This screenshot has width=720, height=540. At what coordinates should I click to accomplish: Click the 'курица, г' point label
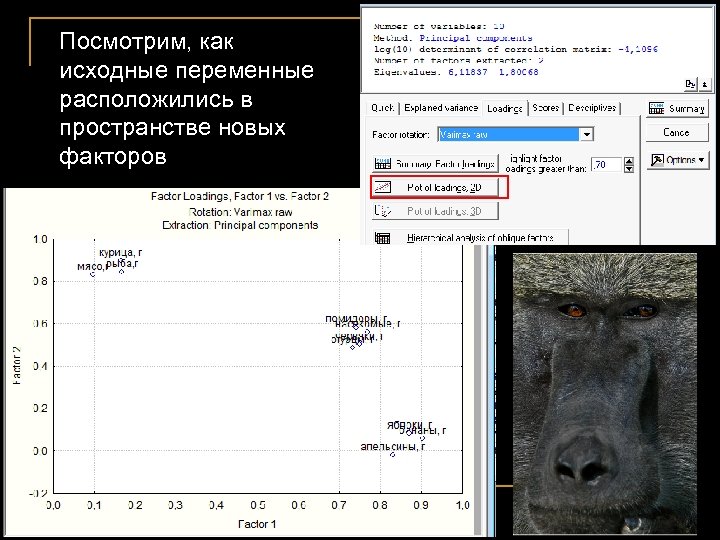click(x=121, y=253)
